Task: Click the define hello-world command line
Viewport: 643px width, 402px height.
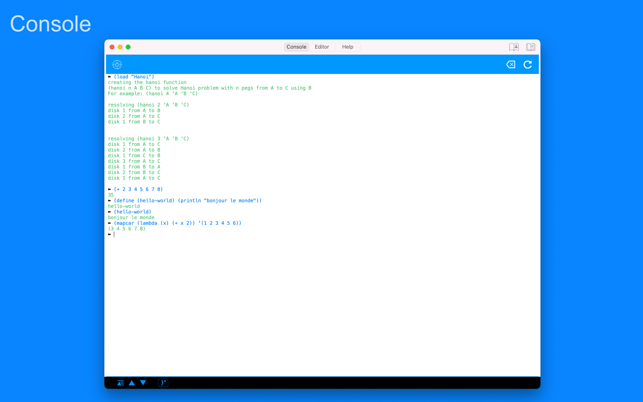Action: 187,200
